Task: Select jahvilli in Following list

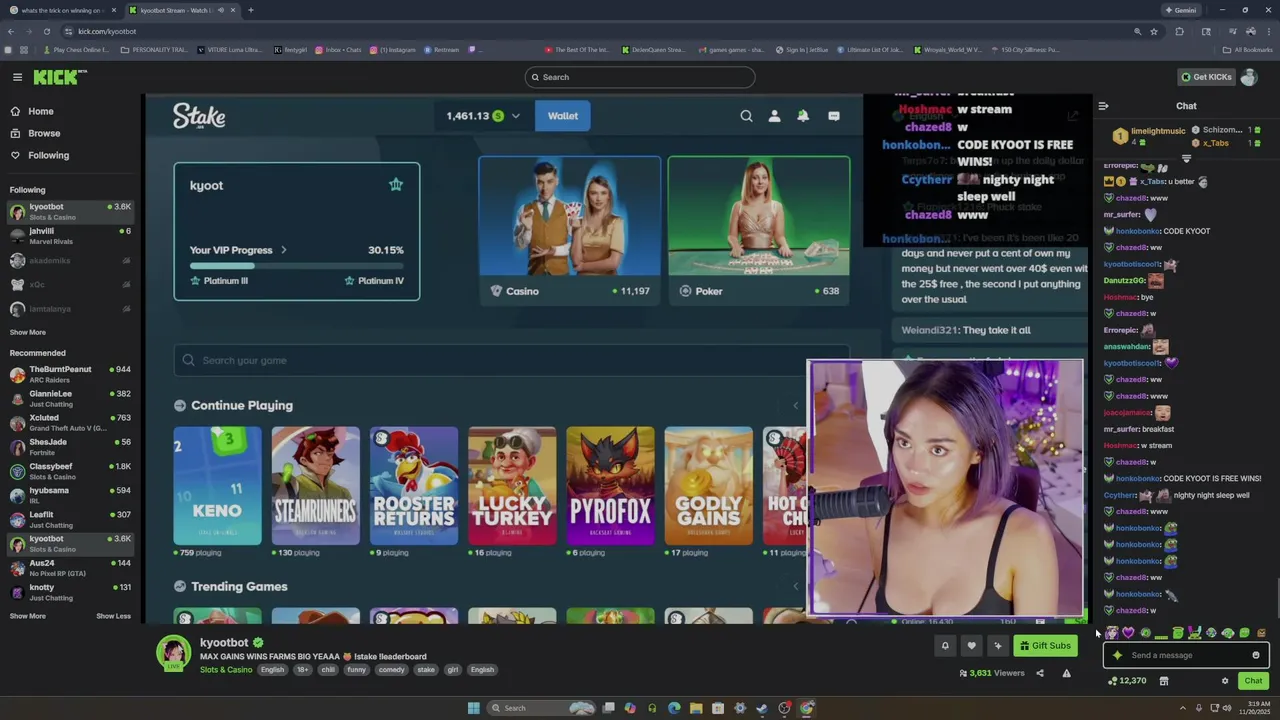Action: tap(70, 235)
